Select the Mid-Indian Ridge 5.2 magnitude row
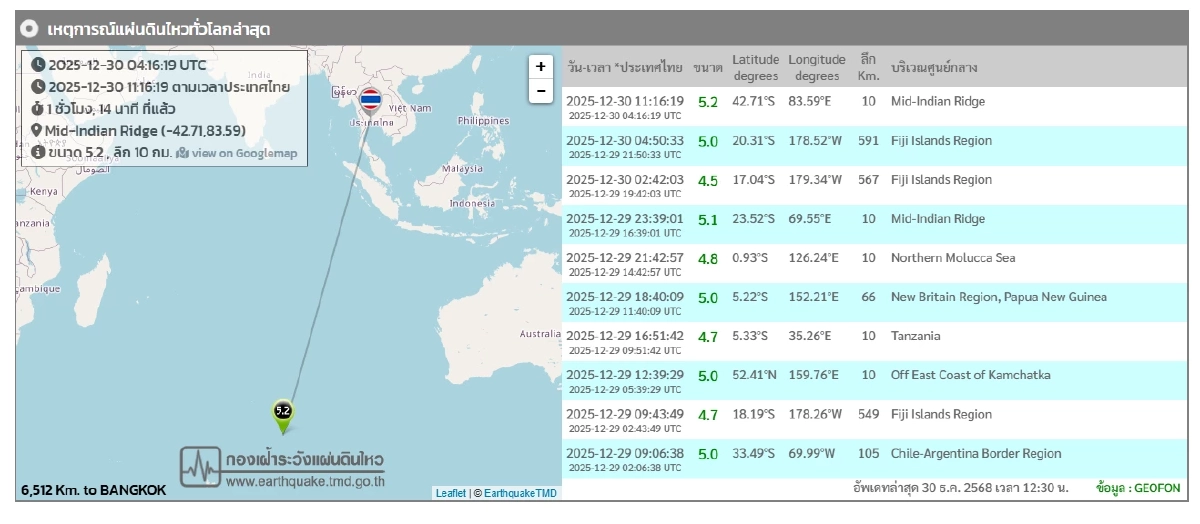The image size is (1200, 524). tap(860, 102)
